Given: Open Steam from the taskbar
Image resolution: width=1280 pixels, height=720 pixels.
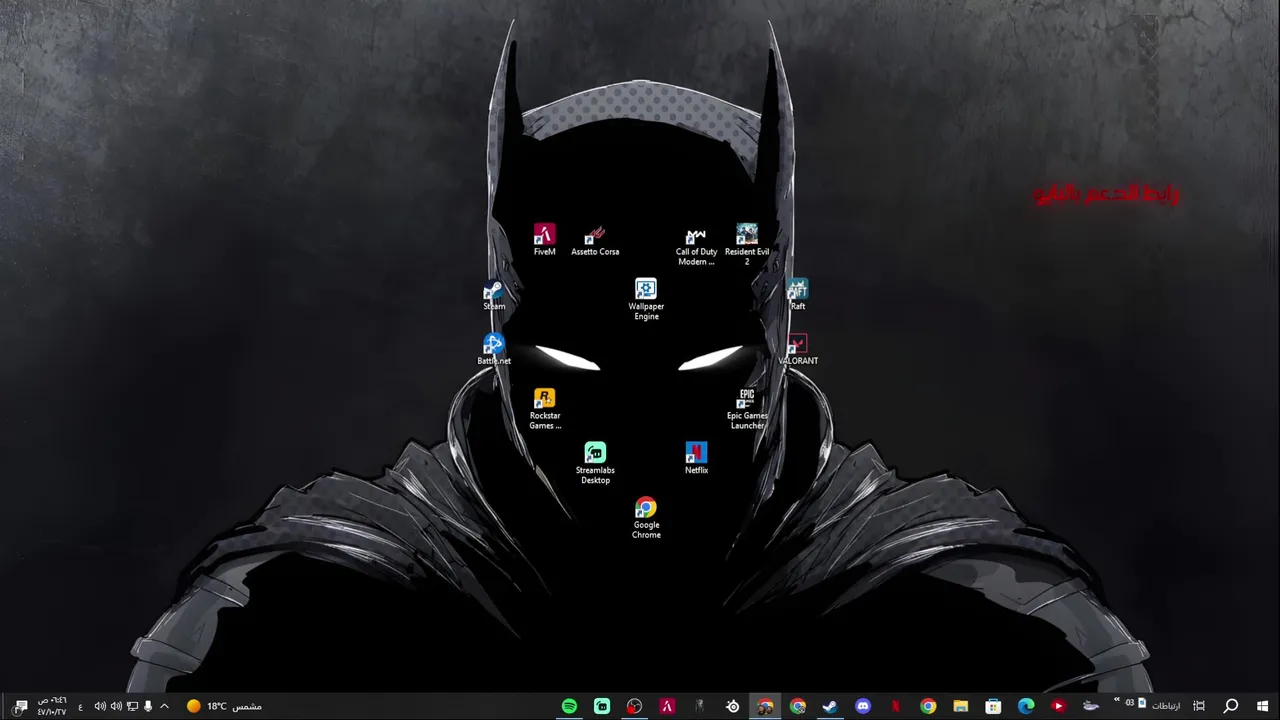Looking at the screenshot, I should pyautogui.click(x=830, y=706).
